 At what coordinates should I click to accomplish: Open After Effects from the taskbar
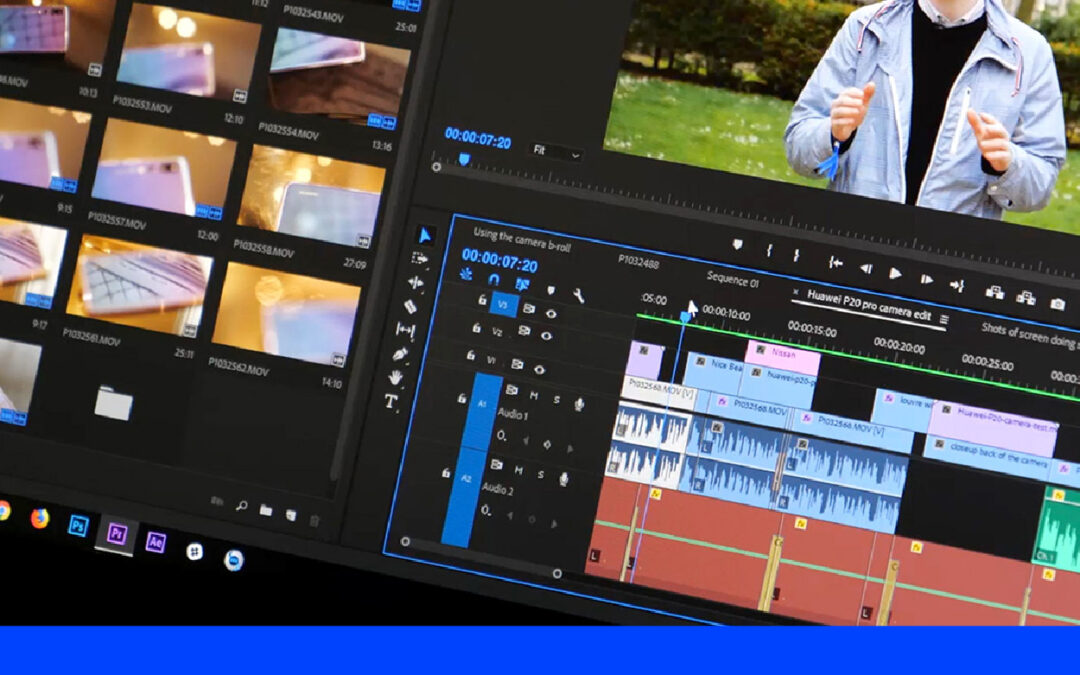pos(156,542)
